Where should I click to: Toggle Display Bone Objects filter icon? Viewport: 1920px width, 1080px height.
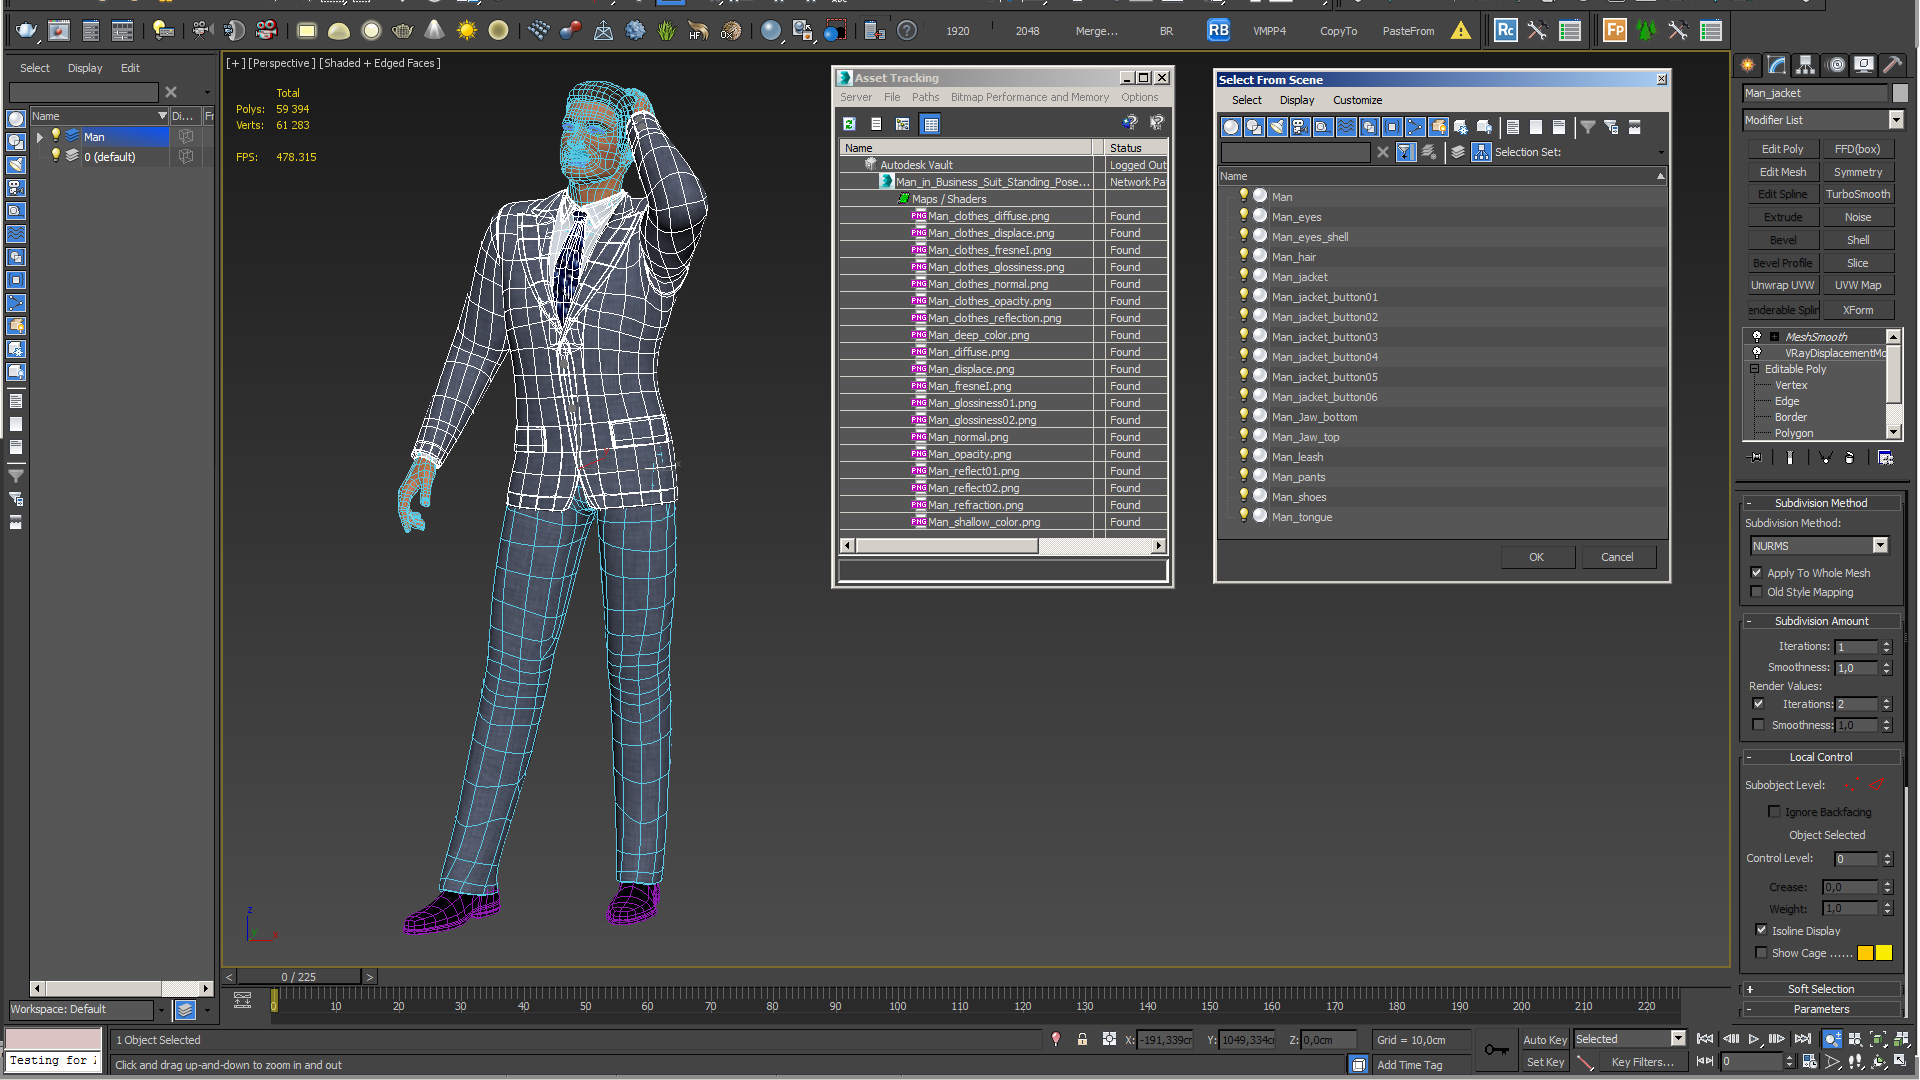[1415, 127]
